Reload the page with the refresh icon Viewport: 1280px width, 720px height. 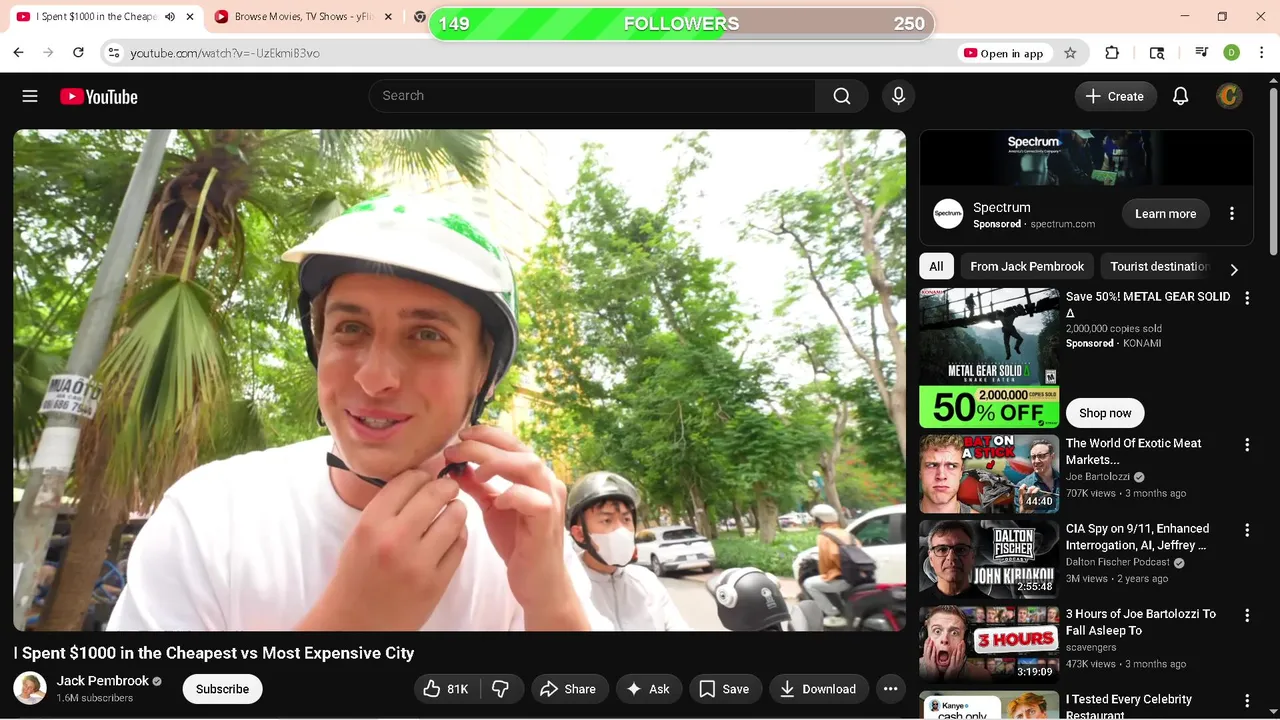point(78,53)
